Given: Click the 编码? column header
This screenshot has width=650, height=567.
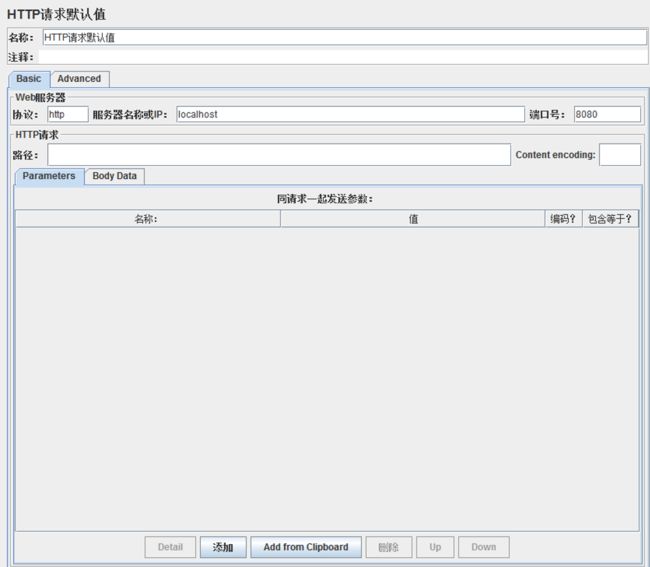Looking at the screenshot, I should click(x=563, y=219).
